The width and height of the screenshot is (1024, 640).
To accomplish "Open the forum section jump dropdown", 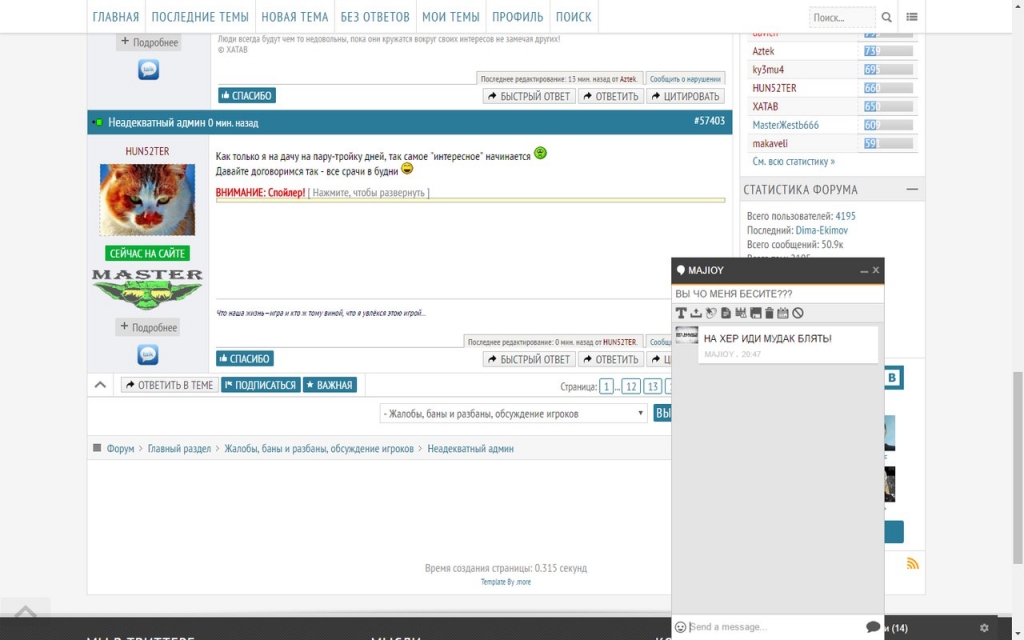I will click(514, 413).
